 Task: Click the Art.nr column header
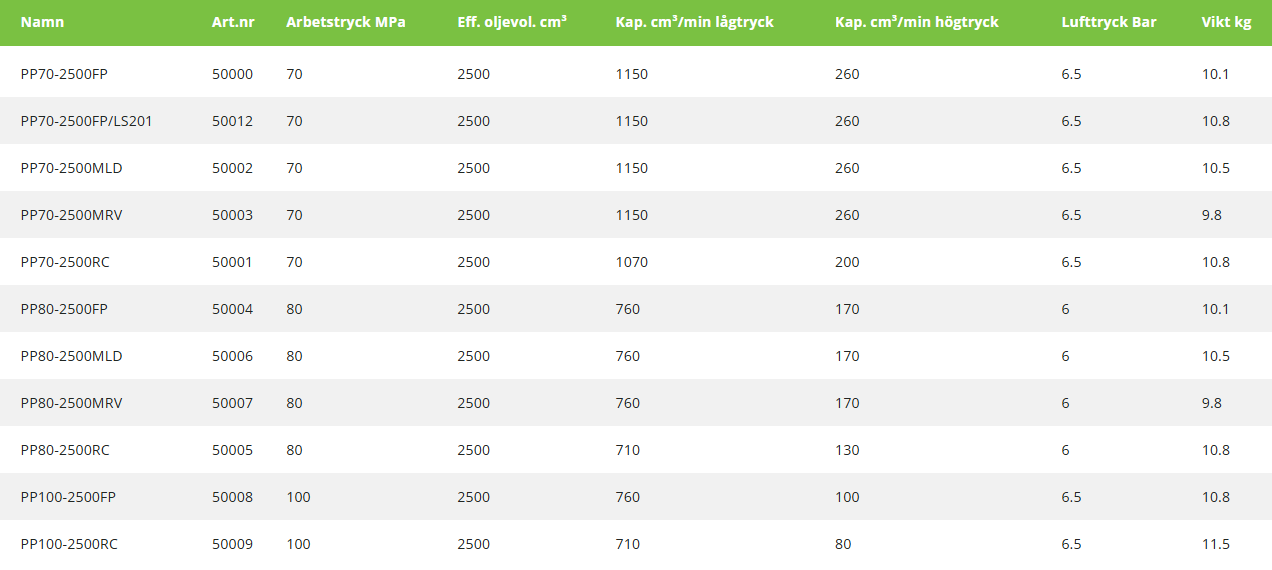point(233,22)
